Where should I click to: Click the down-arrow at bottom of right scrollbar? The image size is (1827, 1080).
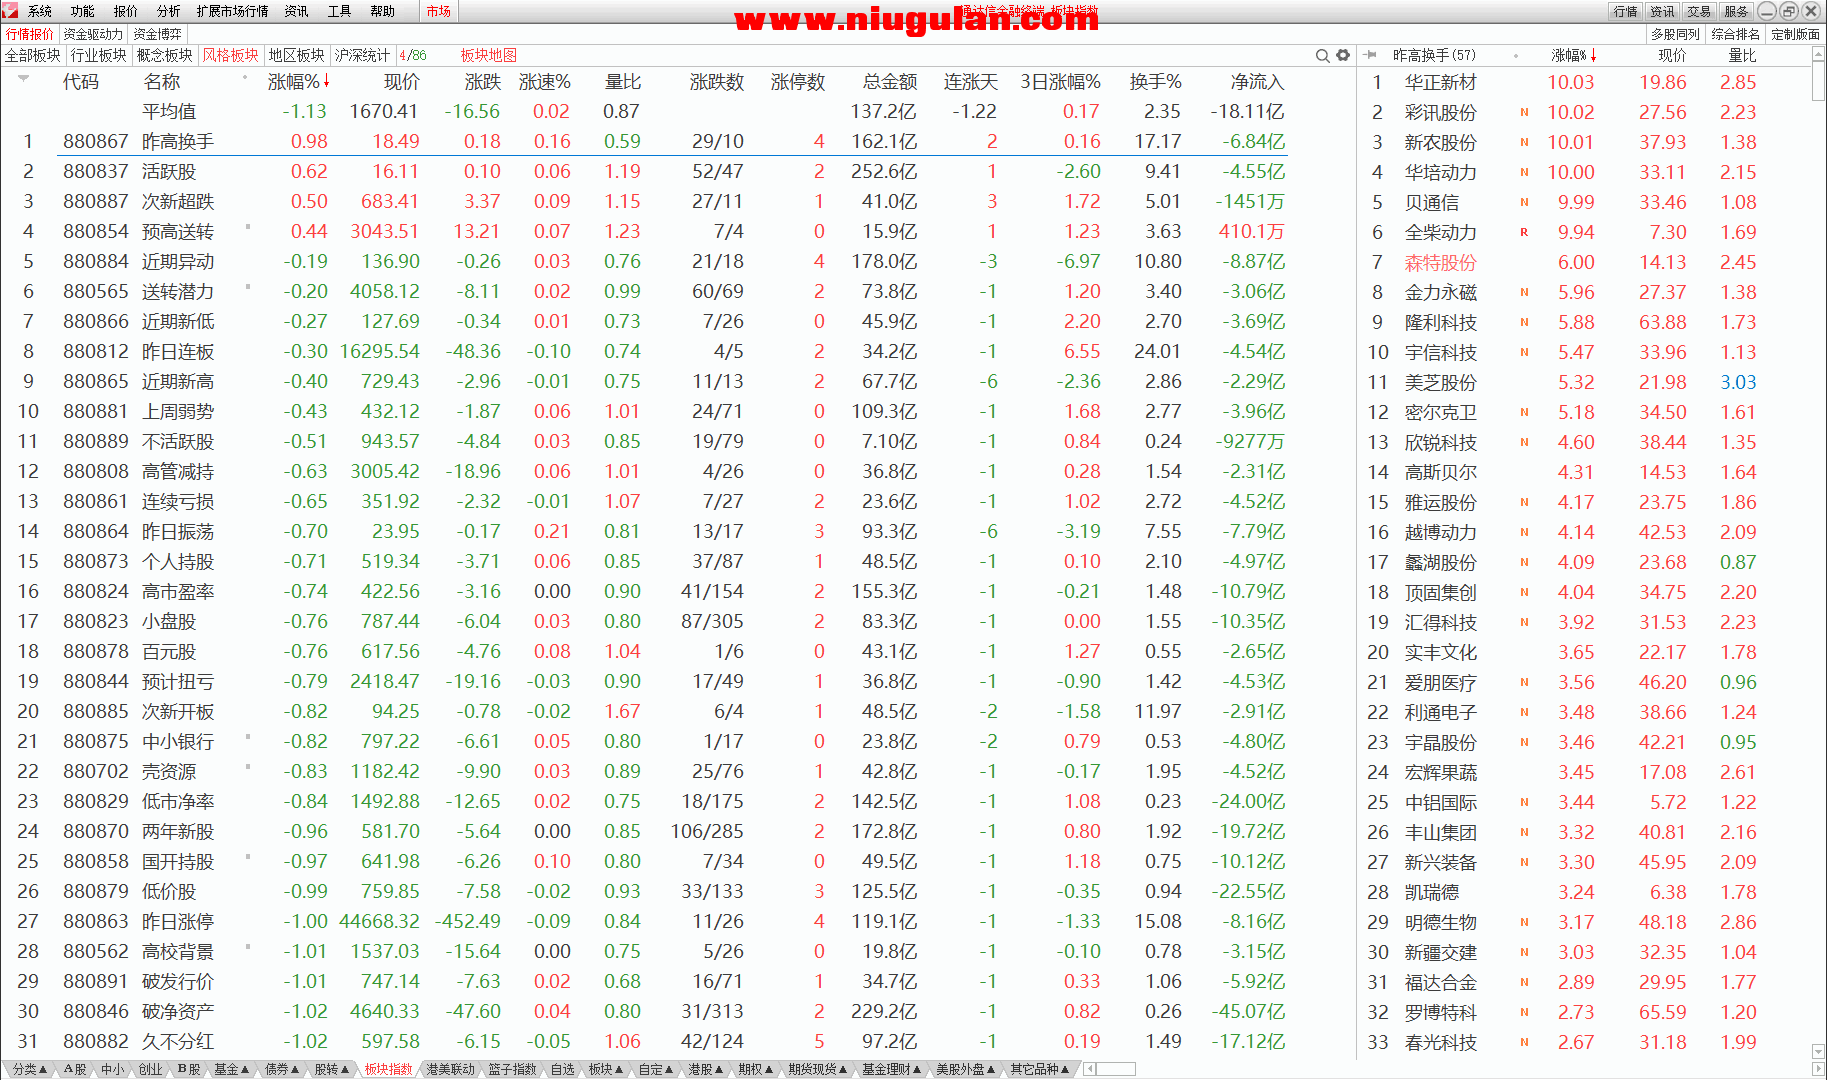[1818, 1051]
